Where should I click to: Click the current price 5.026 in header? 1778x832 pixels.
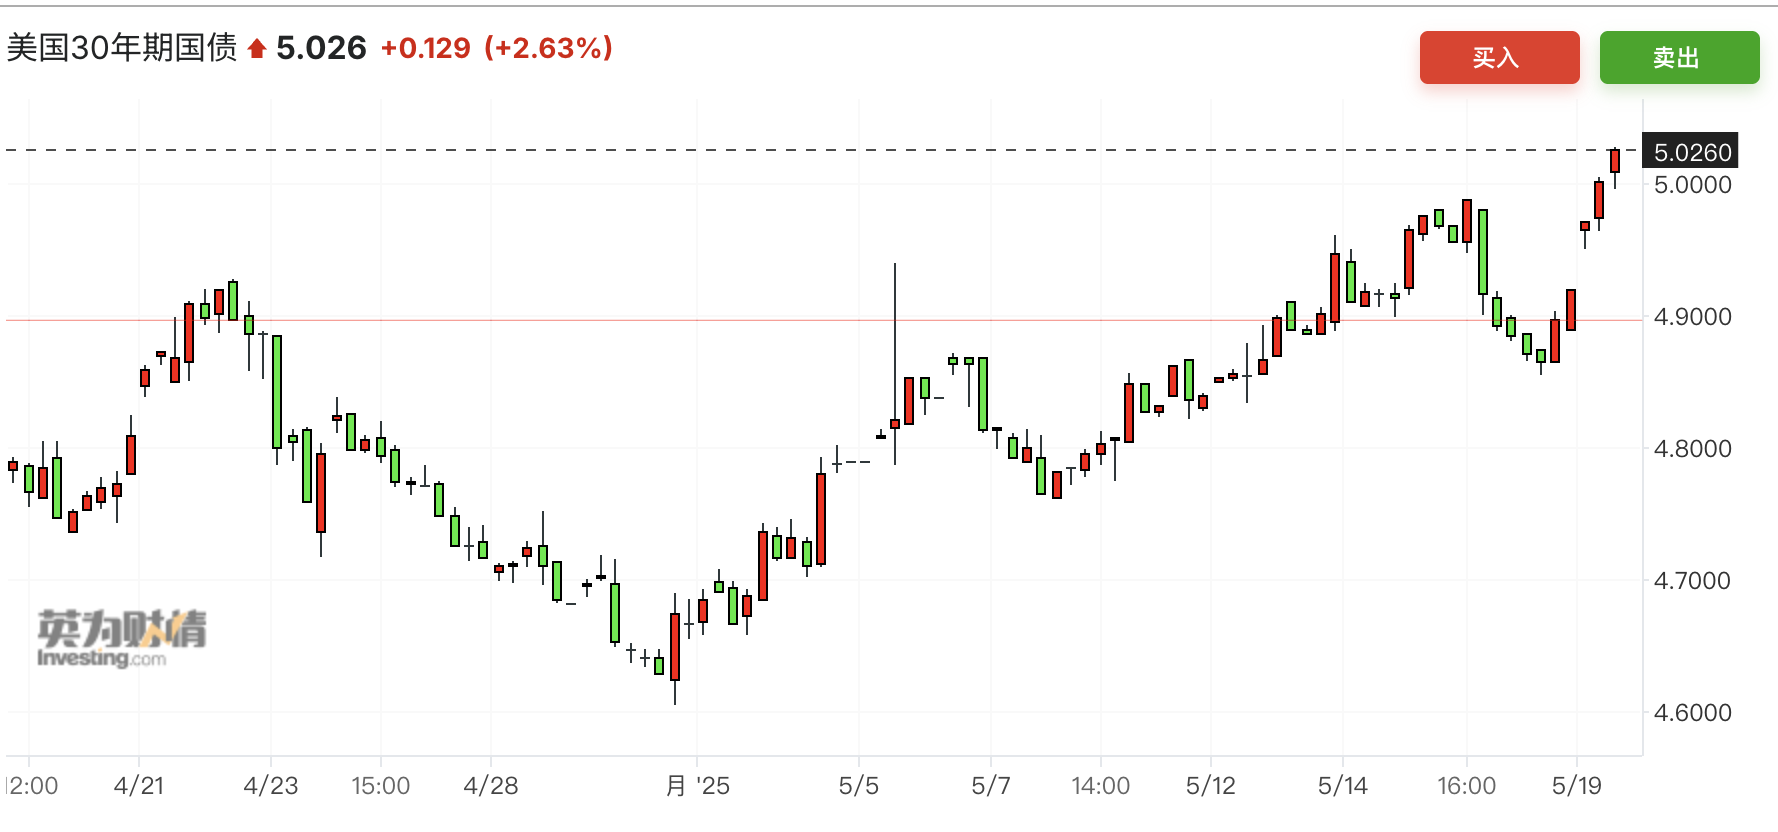tap(321, 48)
